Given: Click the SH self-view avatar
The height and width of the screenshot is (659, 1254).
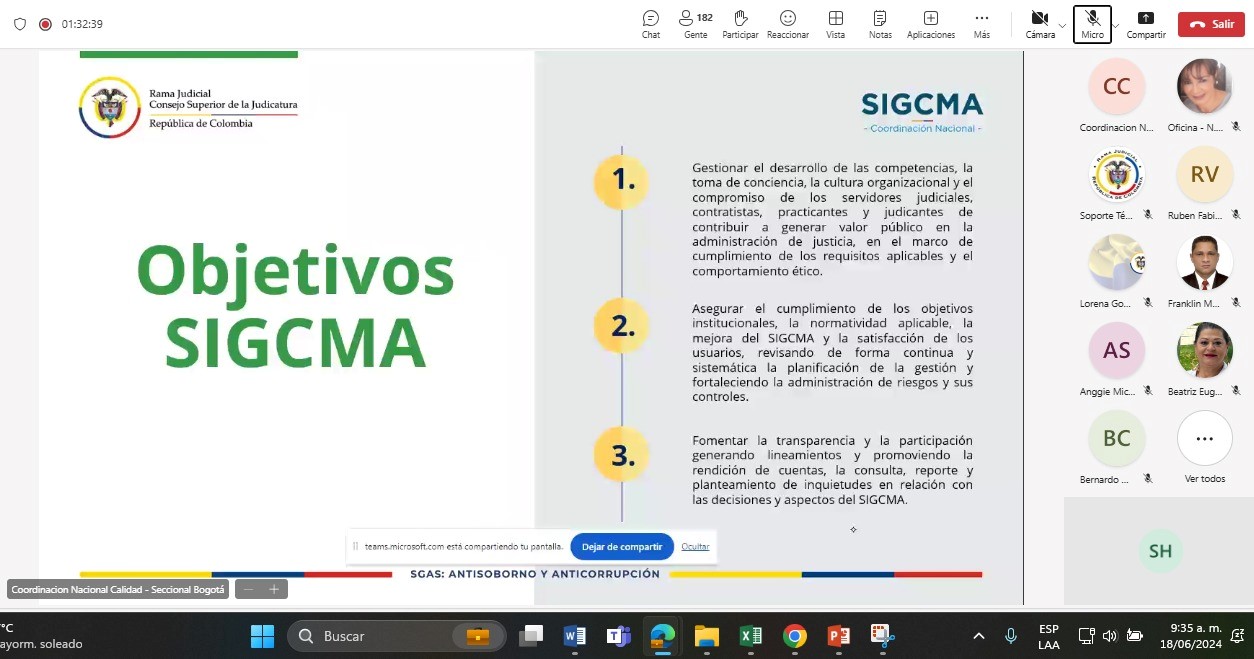Looking at the screenshot, I should click(x=1160, y=551).
